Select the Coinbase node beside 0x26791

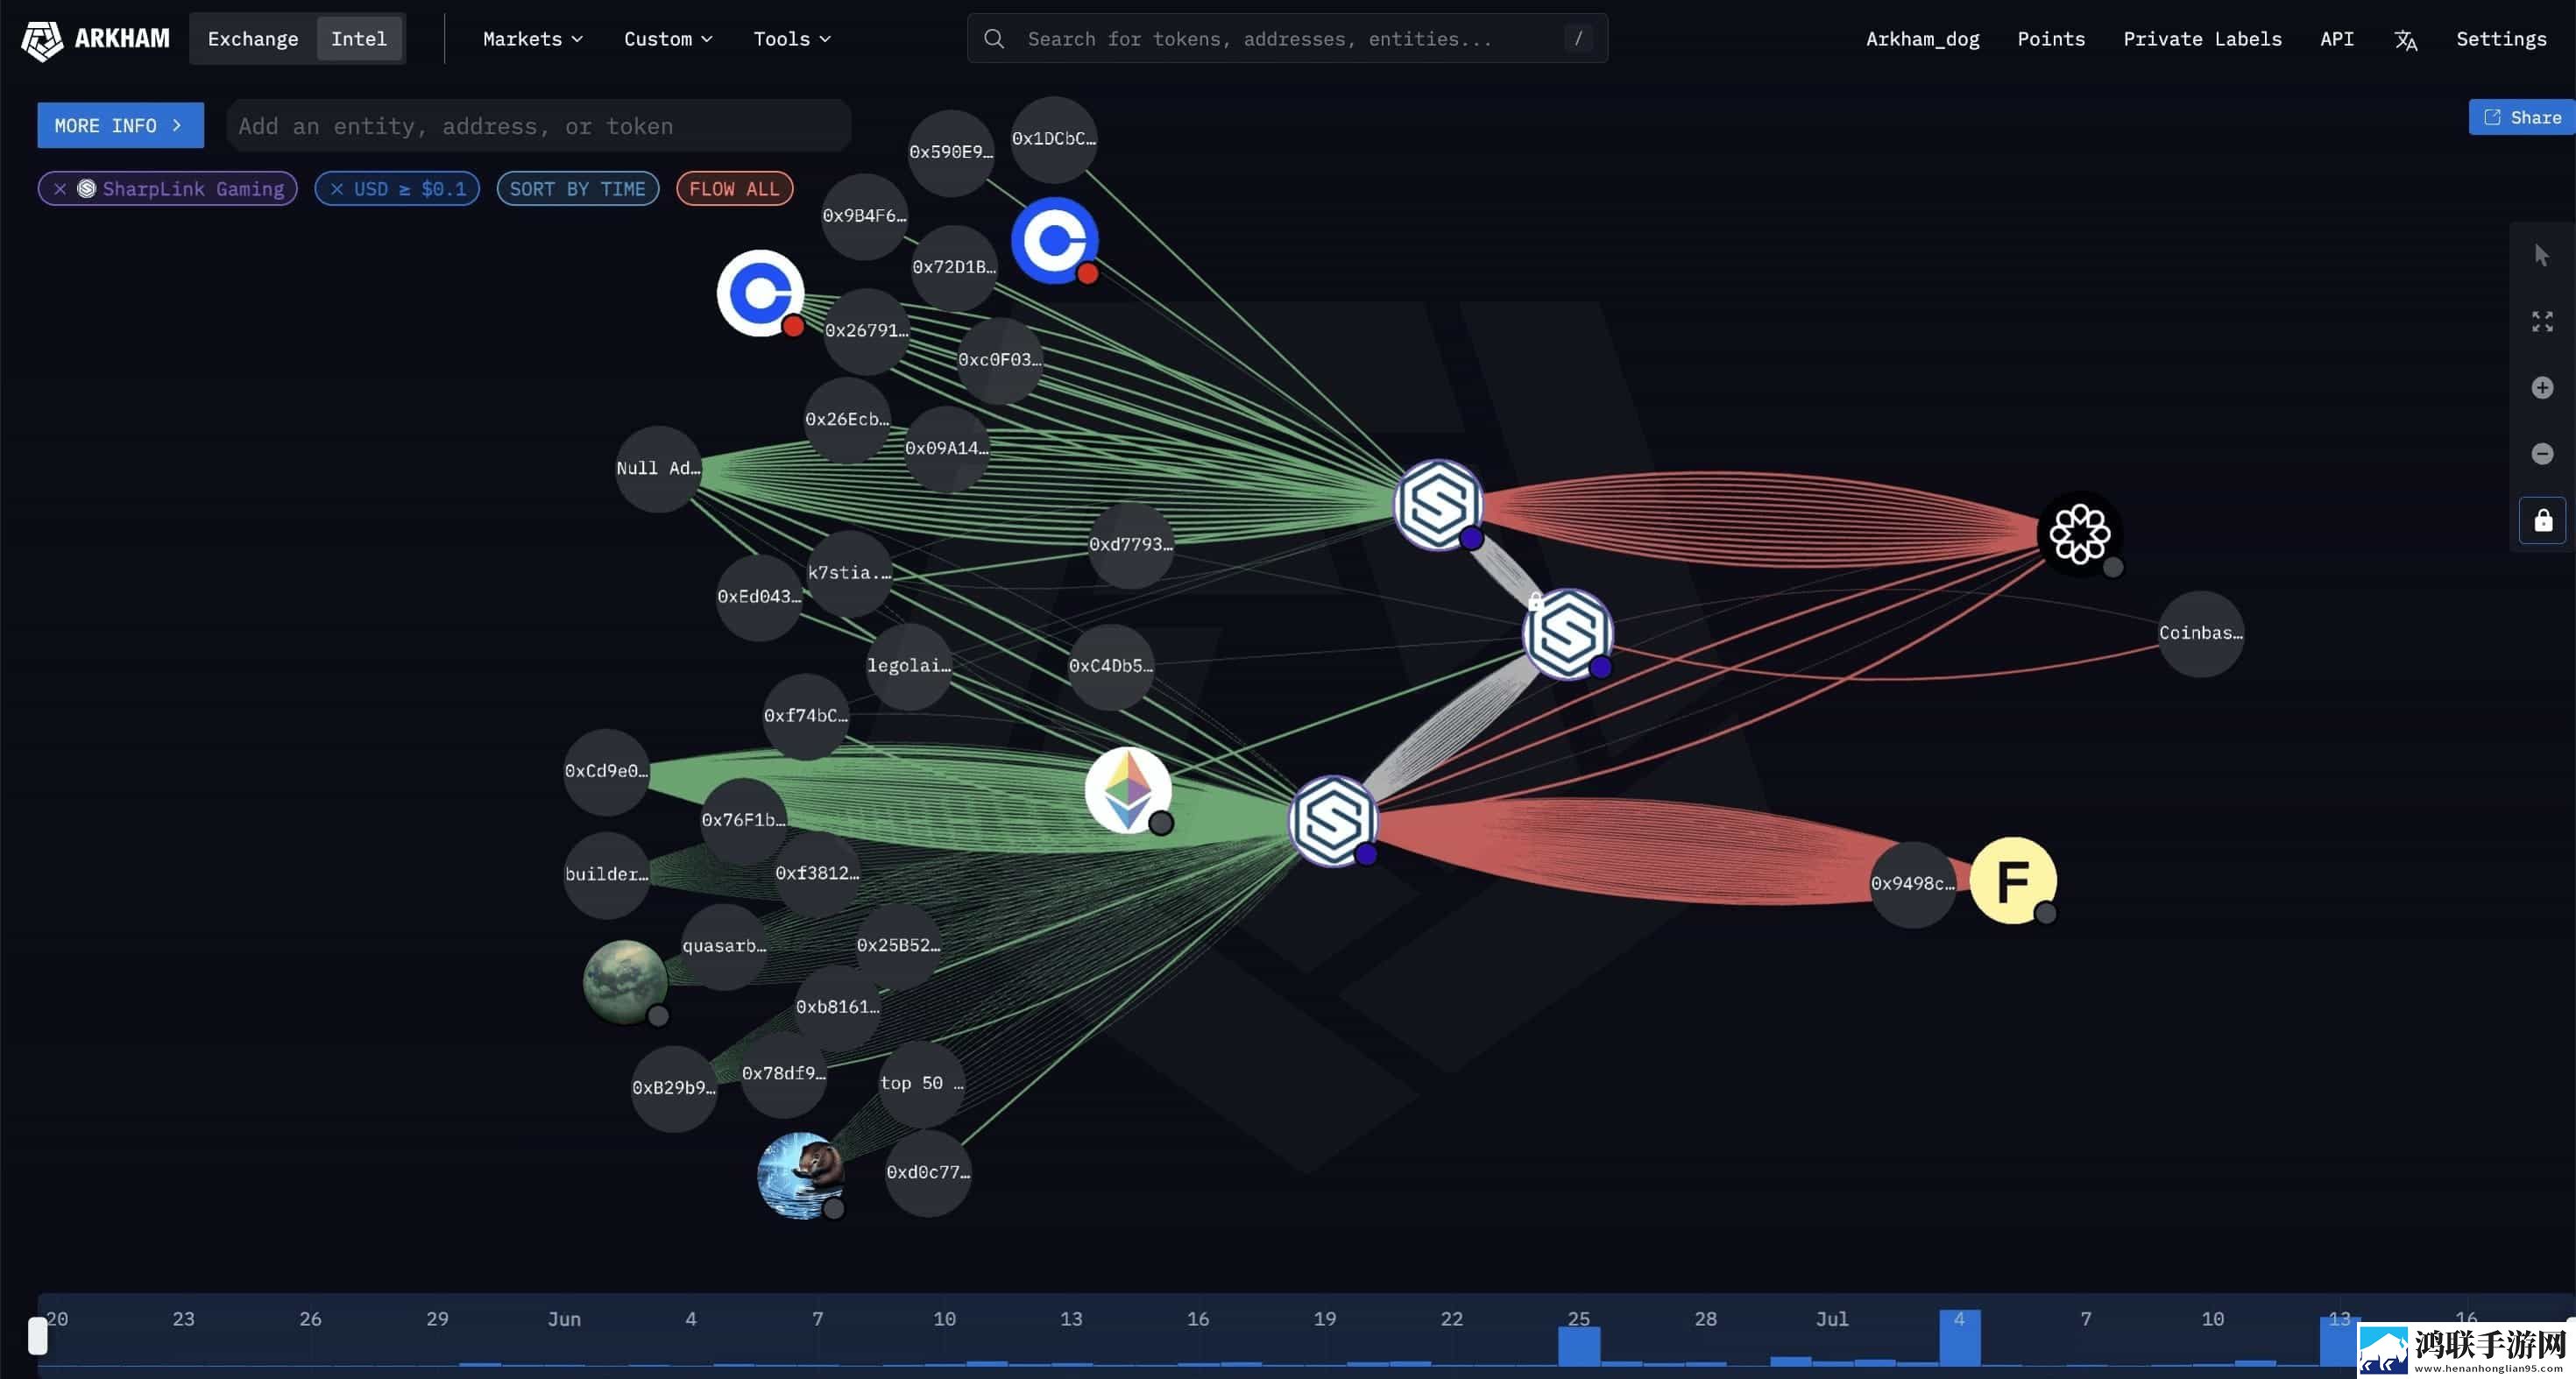pyautogui.click(x=760, y=293)
